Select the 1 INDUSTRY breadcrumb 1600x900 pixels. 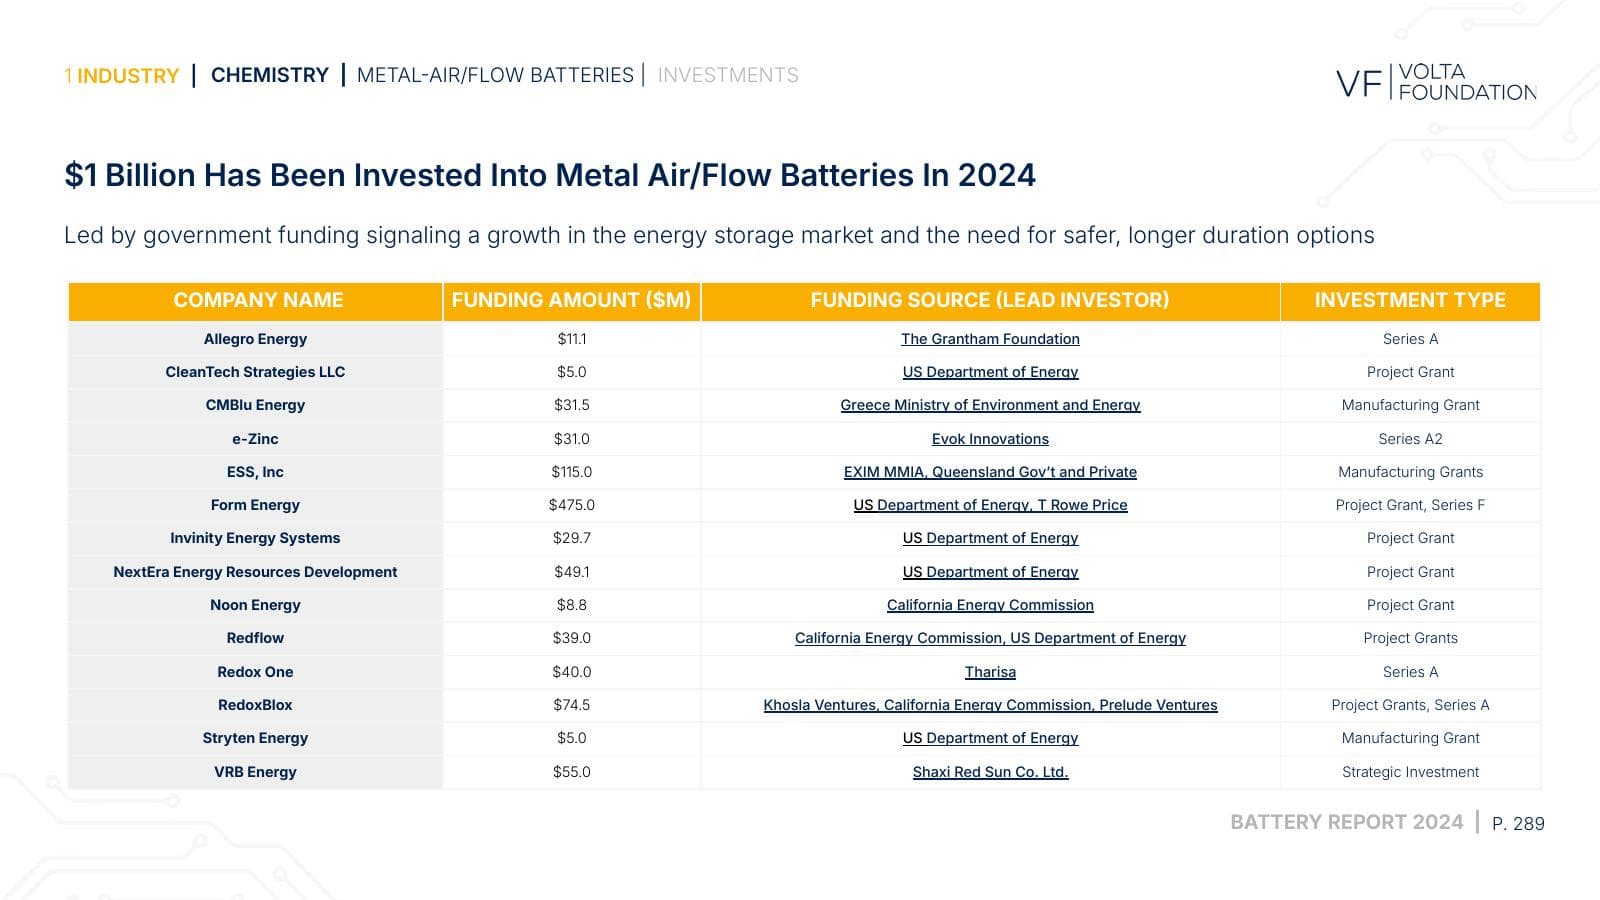pyautogui.click(x=121, y=76)
